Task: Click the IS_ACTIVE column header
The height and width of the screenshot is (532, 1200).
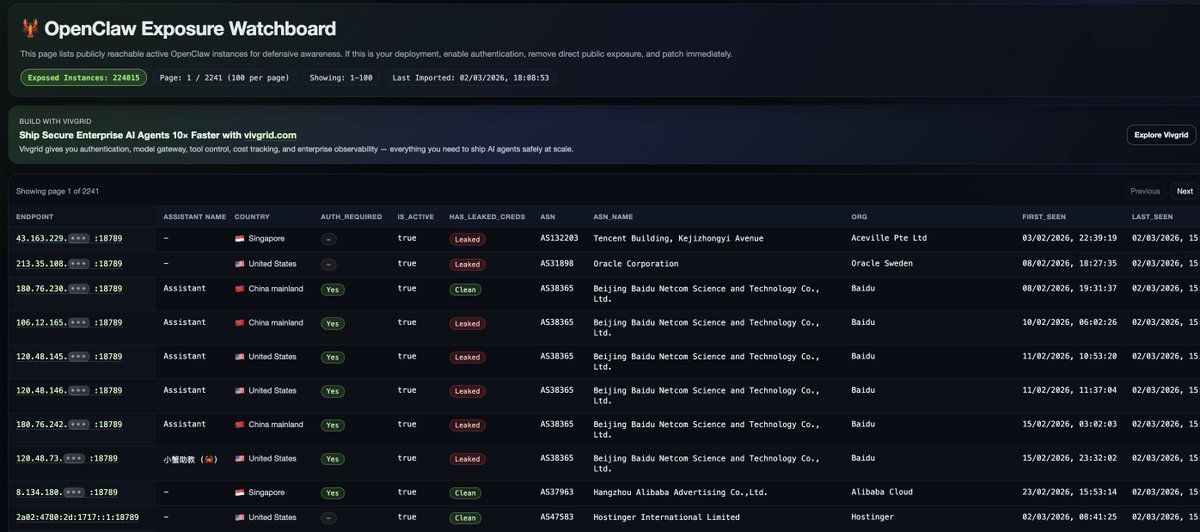Action: (415, 216)
